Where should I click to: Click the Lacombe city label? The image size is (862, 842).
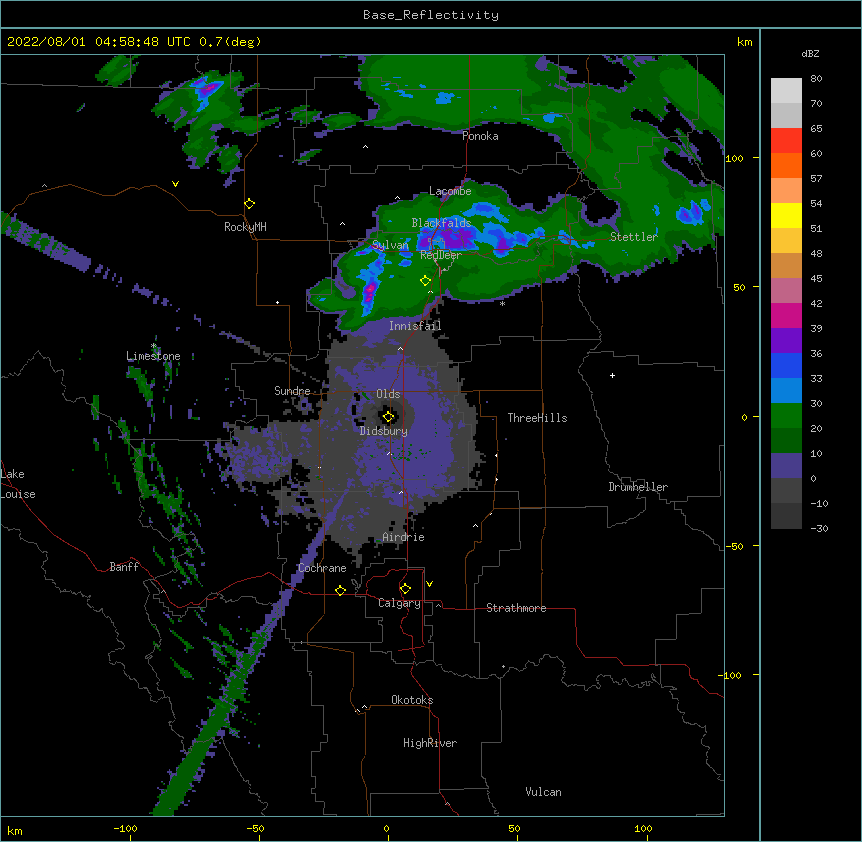[x=450, y=191]
